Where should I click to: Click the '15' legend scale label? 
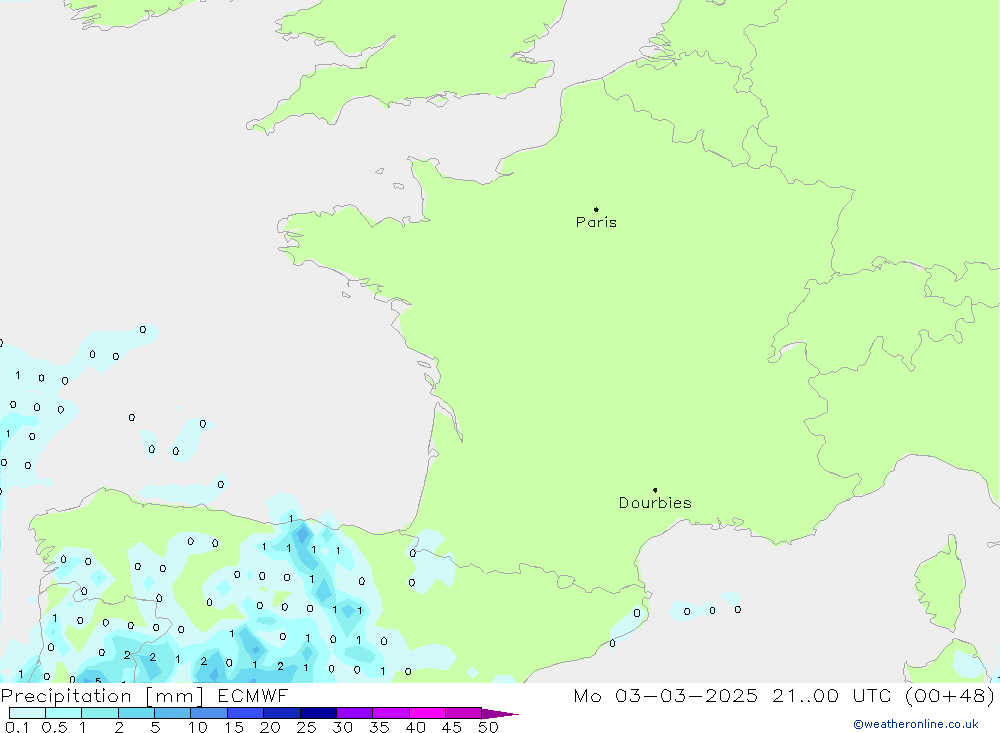pyautogui.click(x=233, y=727)
